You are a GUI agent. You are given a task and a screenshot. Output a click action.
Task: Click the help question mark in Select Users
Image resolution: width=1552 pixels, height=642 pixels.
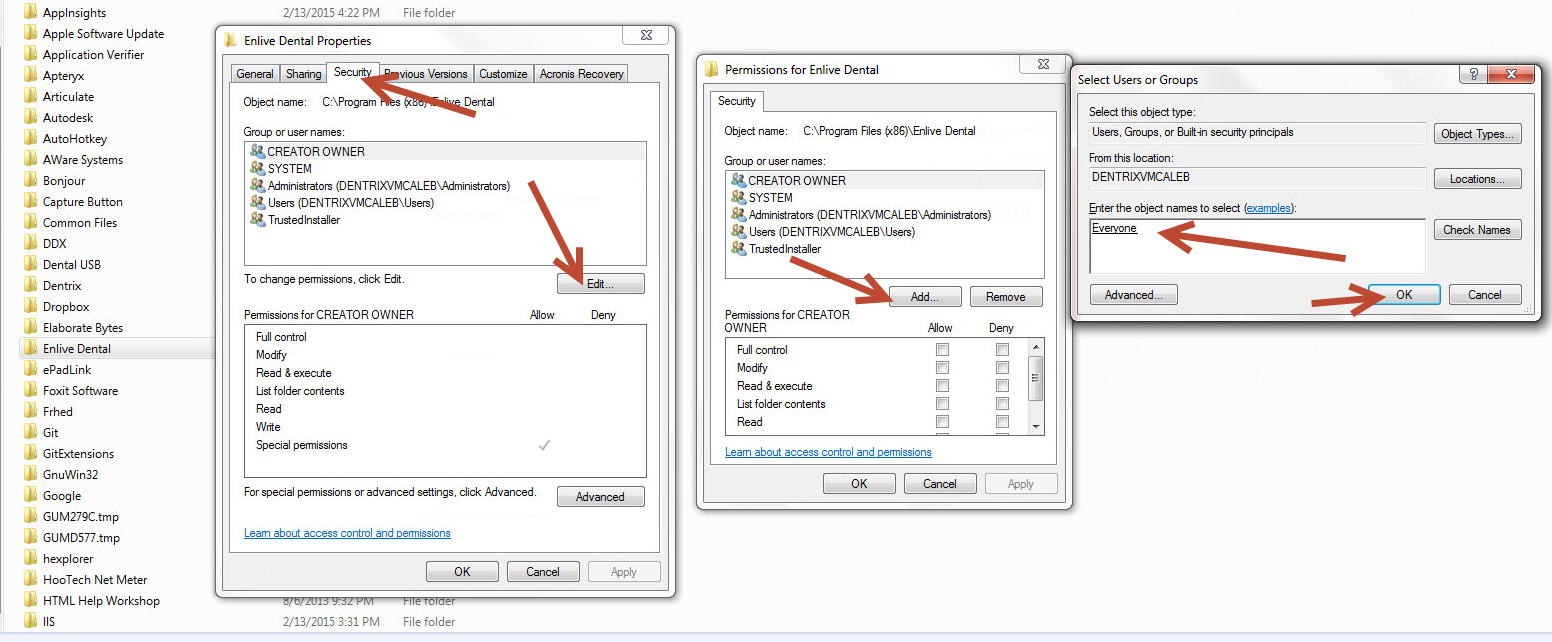click(x=1472, y=74)
